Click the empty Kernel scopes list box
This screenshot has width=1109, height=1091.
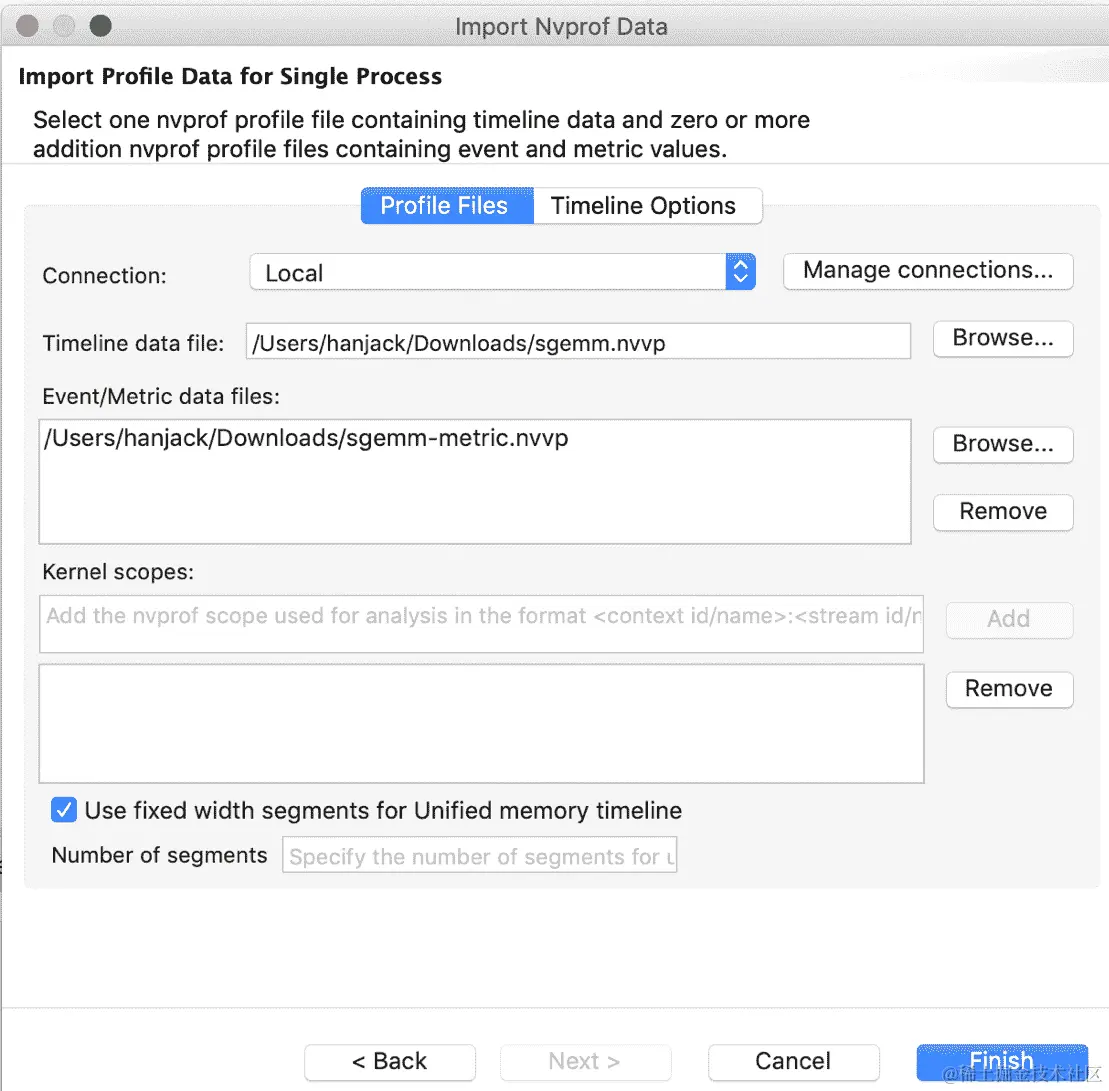[x=481, y=723]
